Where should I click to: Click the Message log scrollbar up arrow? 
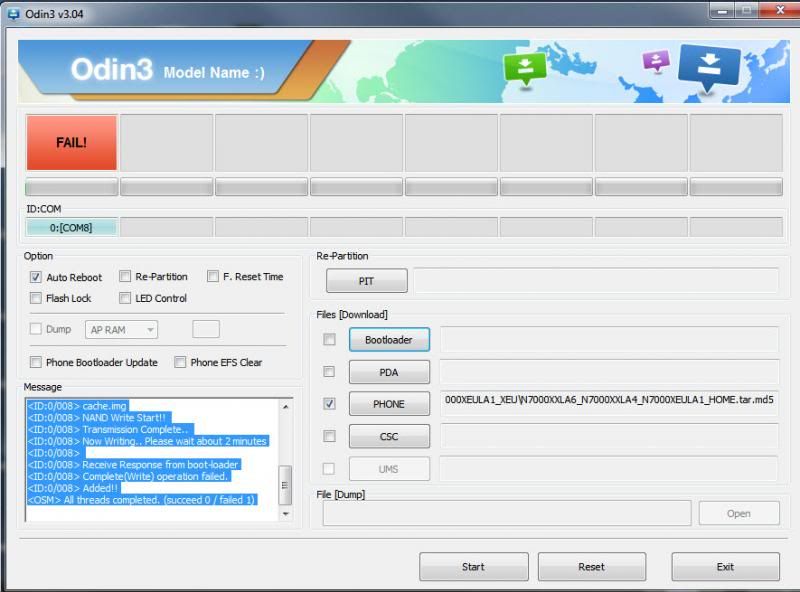286,407
